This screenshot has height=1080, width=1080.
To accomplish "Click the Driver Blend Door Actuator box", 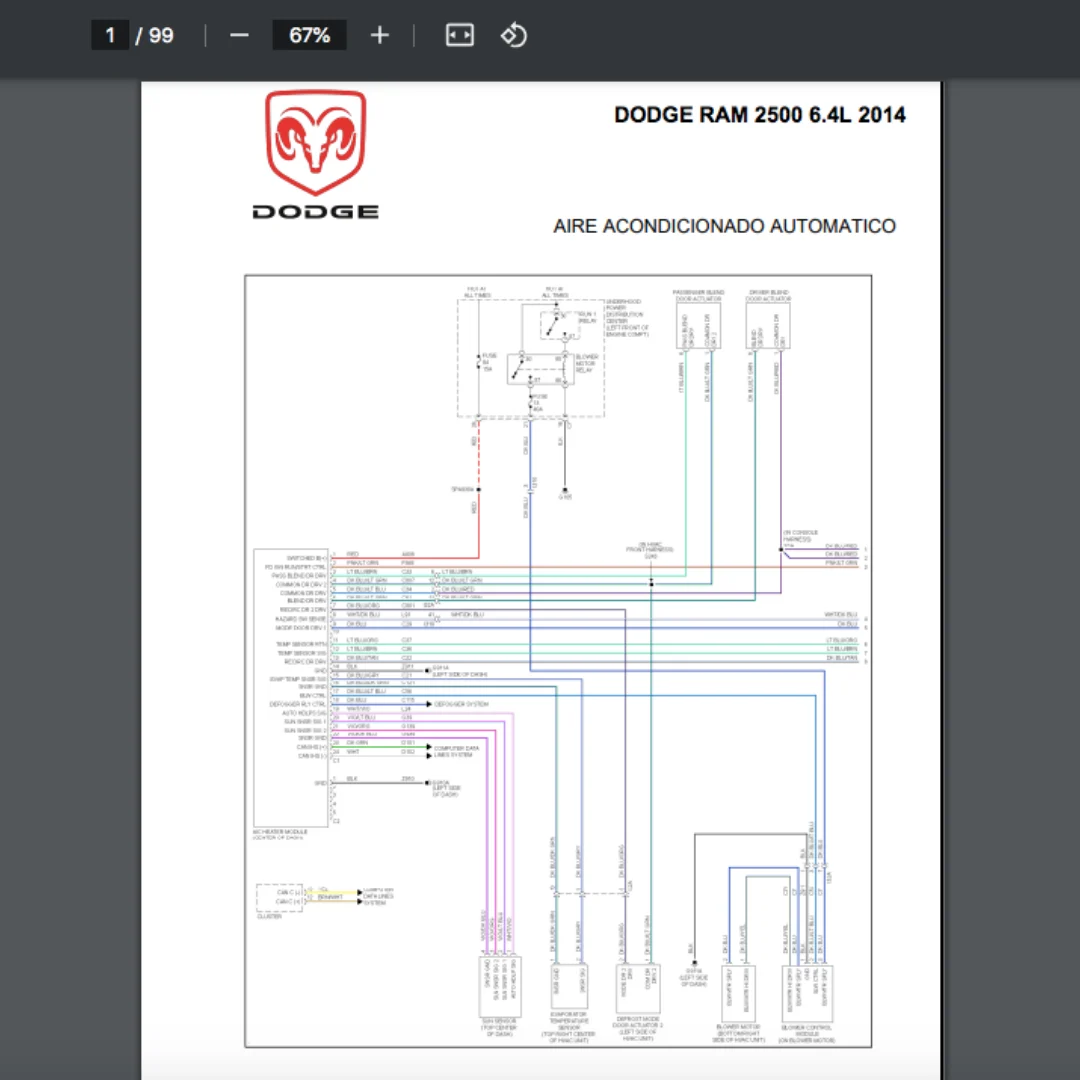I will pos(768,325).
